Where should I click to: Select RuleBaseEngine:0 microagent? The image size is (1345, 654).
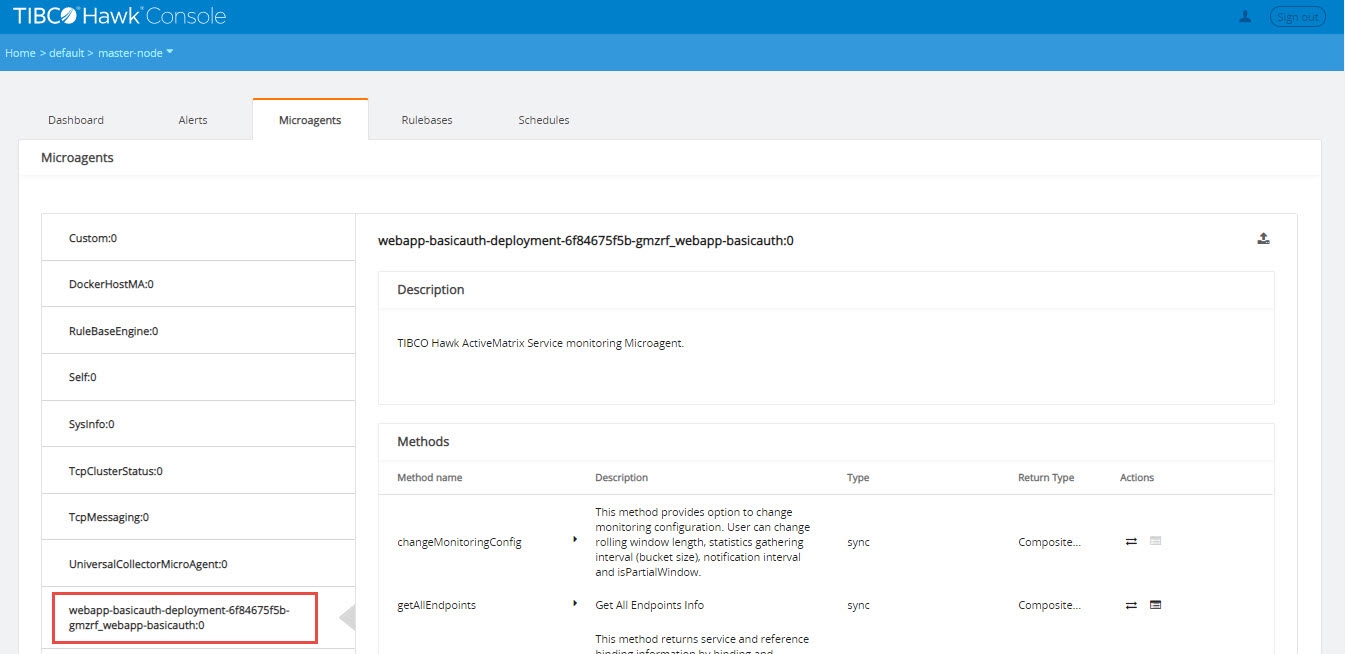[x=198, y=331]
